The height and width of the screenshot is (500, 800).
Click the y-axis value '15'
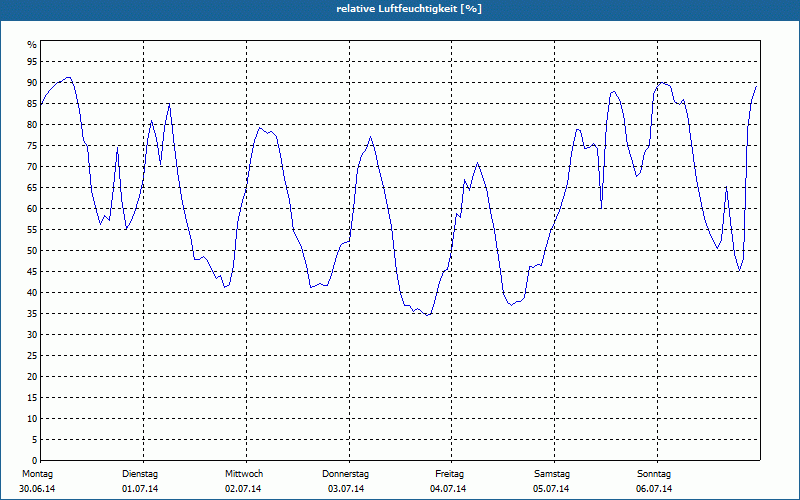[x=32, y=397]
